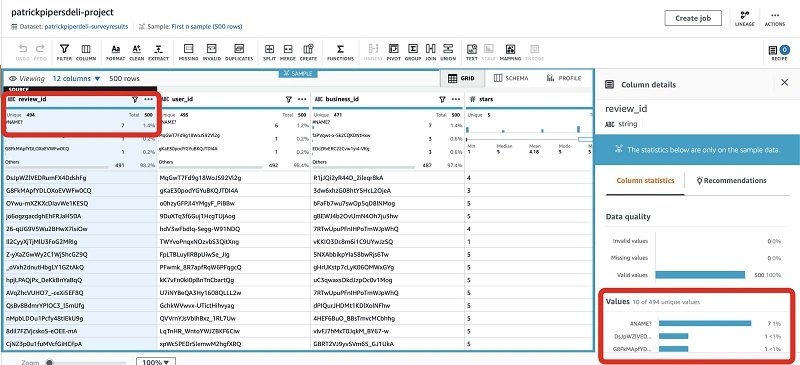Select cell OYwu-mXZKXcDlavWe1KESQ
The image size is (800, 365).
click(x=81, y=203)
